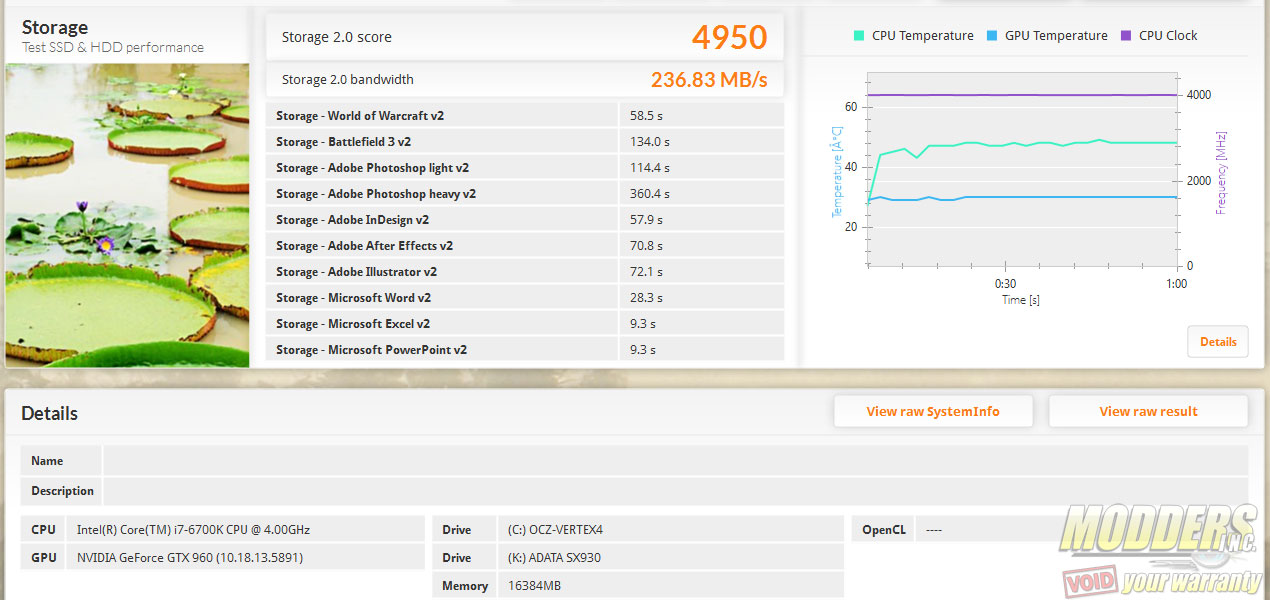The image size is (1270, 600).
Task: Toggle the GPU Temperature legend swatch
Action: (992, 36)
